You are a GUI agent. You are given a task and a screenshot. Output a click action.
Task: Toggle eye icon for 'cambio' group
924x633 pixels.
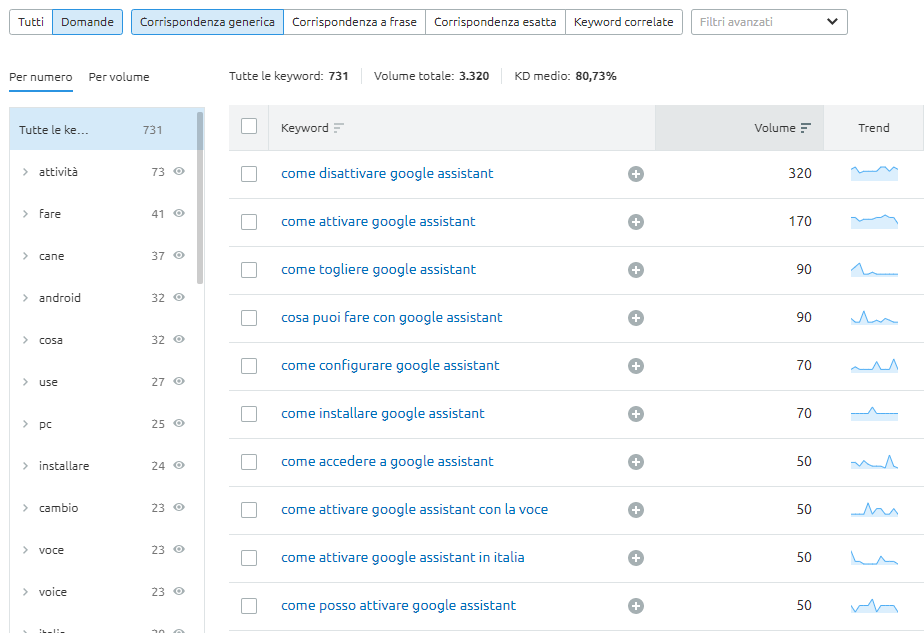179,507
